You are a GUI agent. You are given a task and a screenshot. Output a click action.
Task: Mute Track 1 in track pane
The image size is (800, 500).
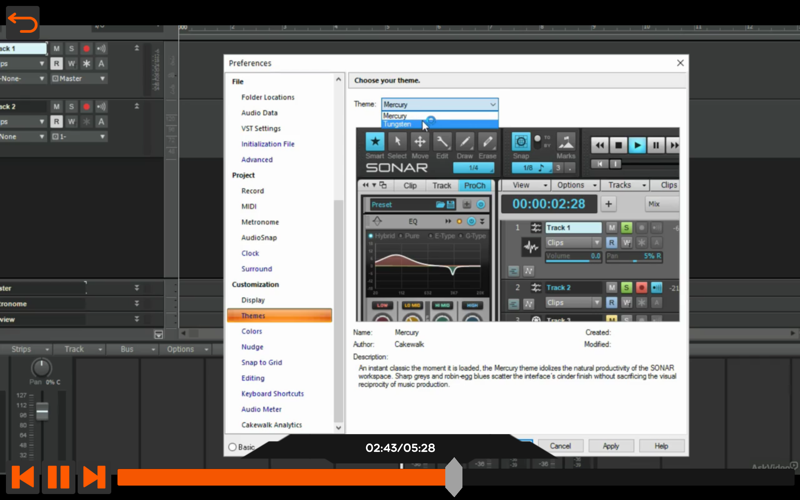pyautogui.click(x=57, y=48)
